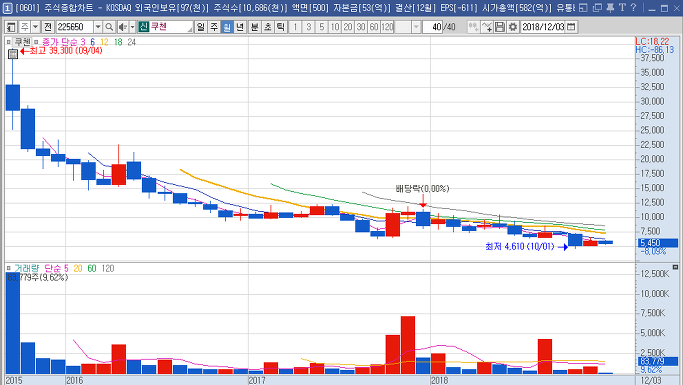Select interval 5 button
Viewport: 683px width, 385px height.
click(321, 27)
